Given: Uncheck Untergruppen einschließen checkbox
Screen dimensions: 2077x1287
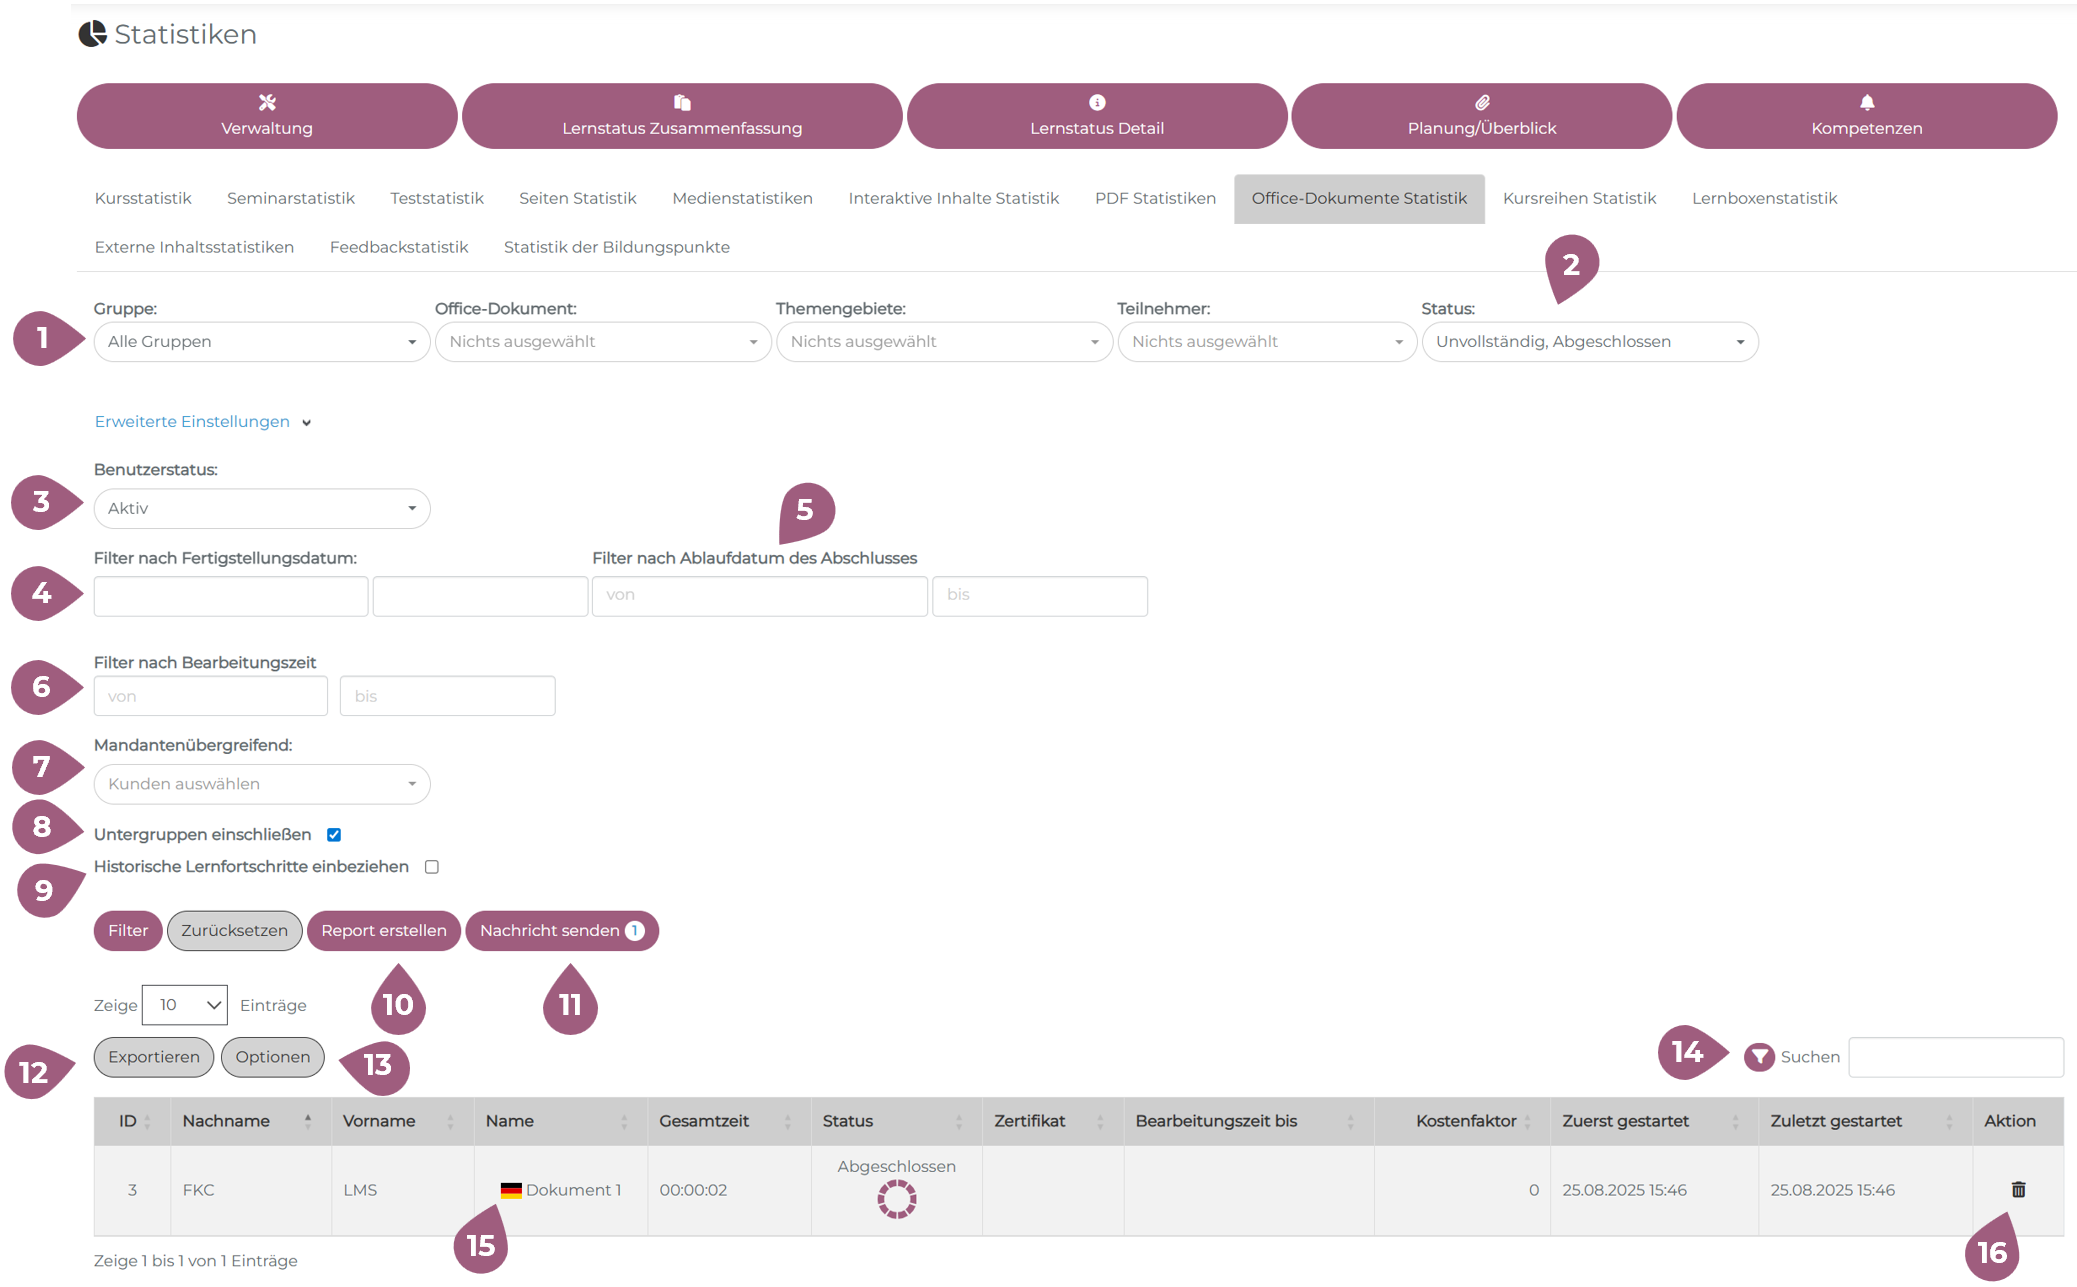Looking at the screenshot, I should click(x=334, y=835).
